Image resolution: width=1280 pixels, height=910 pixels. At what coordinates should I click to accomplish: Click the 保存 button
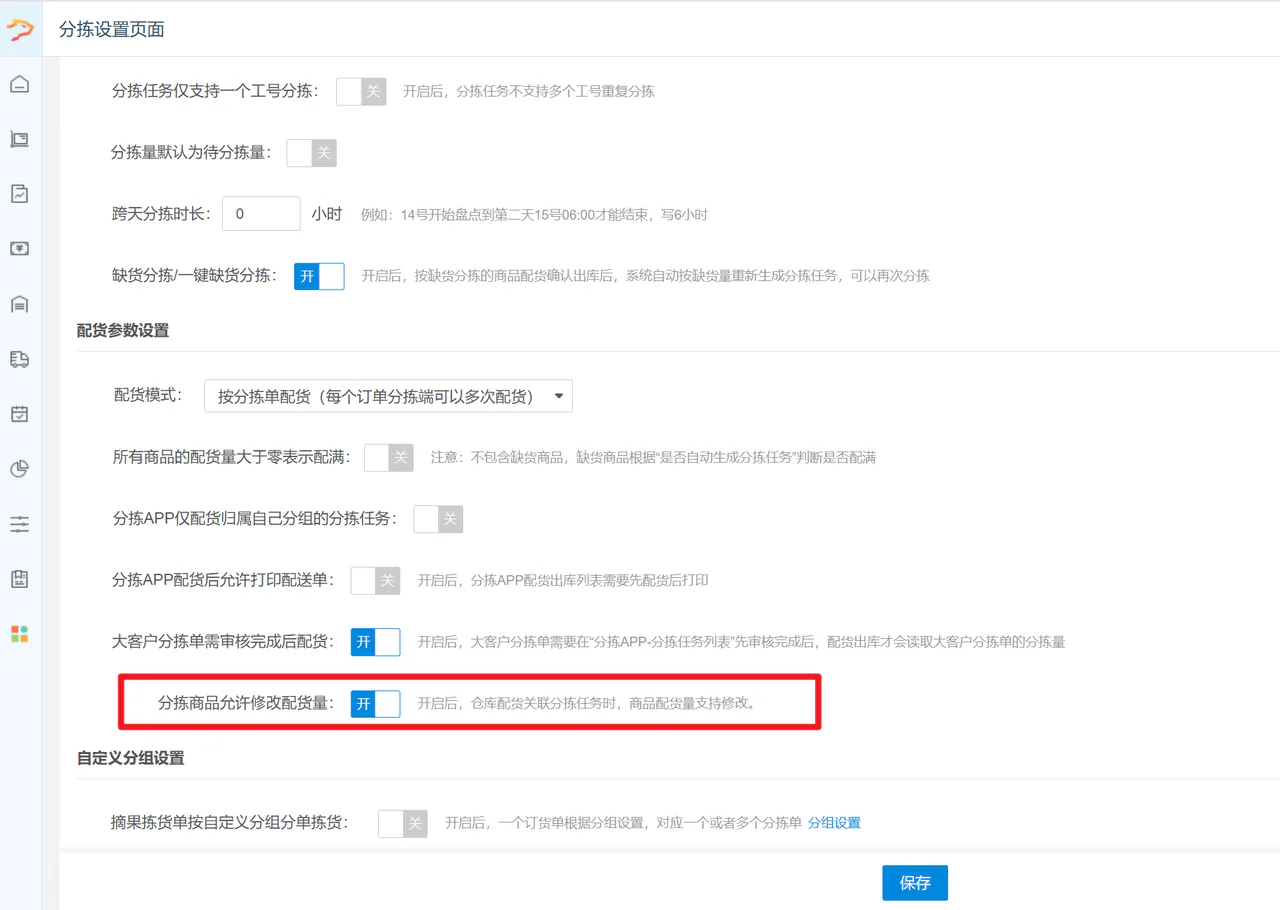915,883
